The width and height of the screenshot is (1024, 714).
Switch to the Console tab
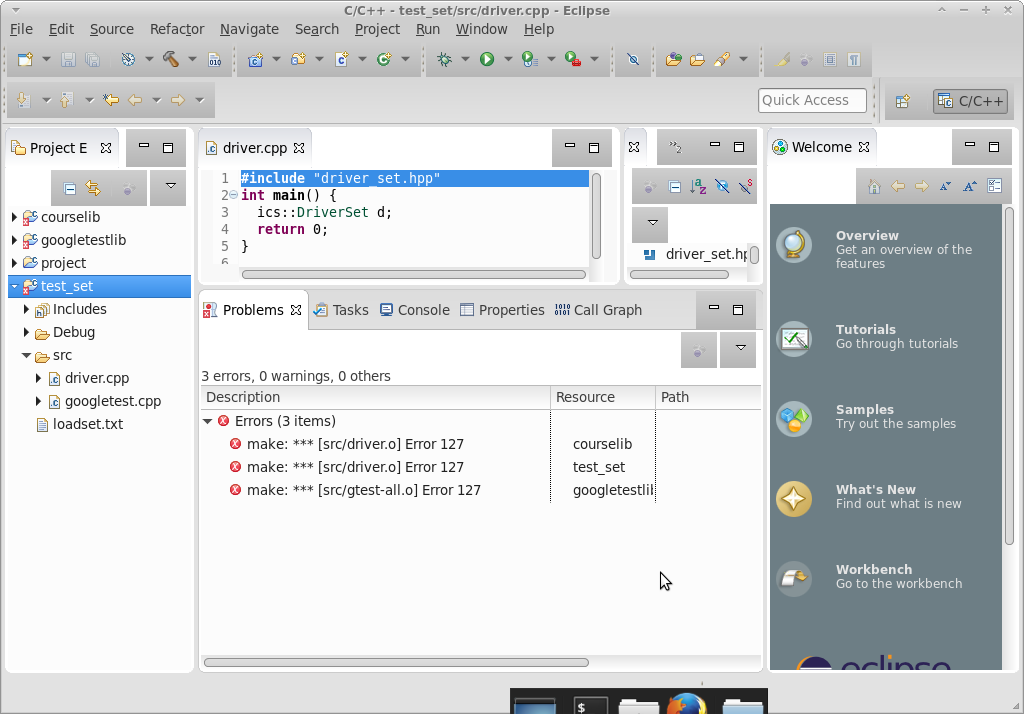coord(415,310)
